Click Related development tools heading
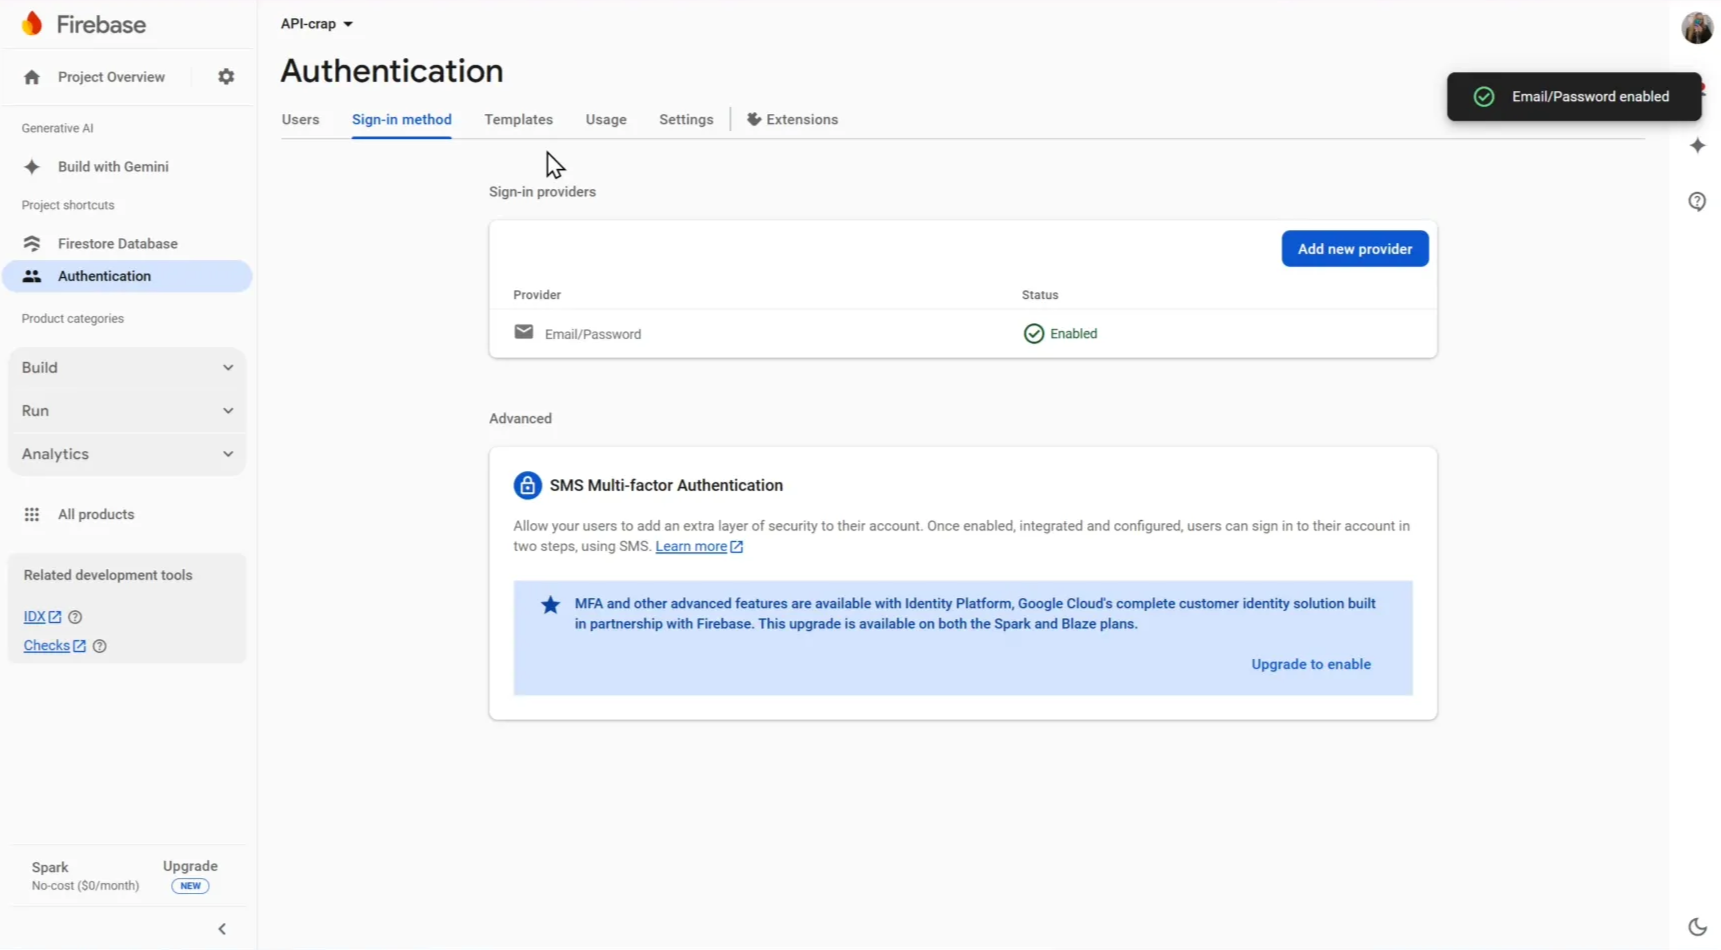The height and width of the screenshot is (950, 1721). [108, 575]
